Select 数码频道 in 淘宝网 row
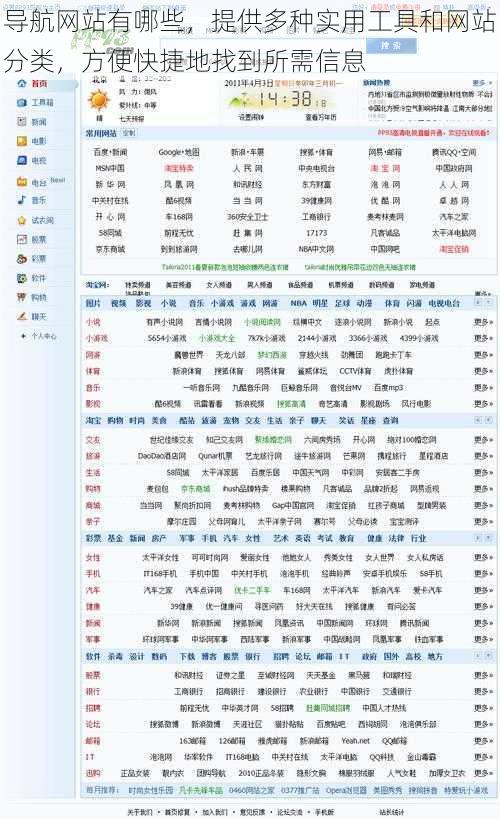This screenshot has width=500, height=819. pos(381,285)
